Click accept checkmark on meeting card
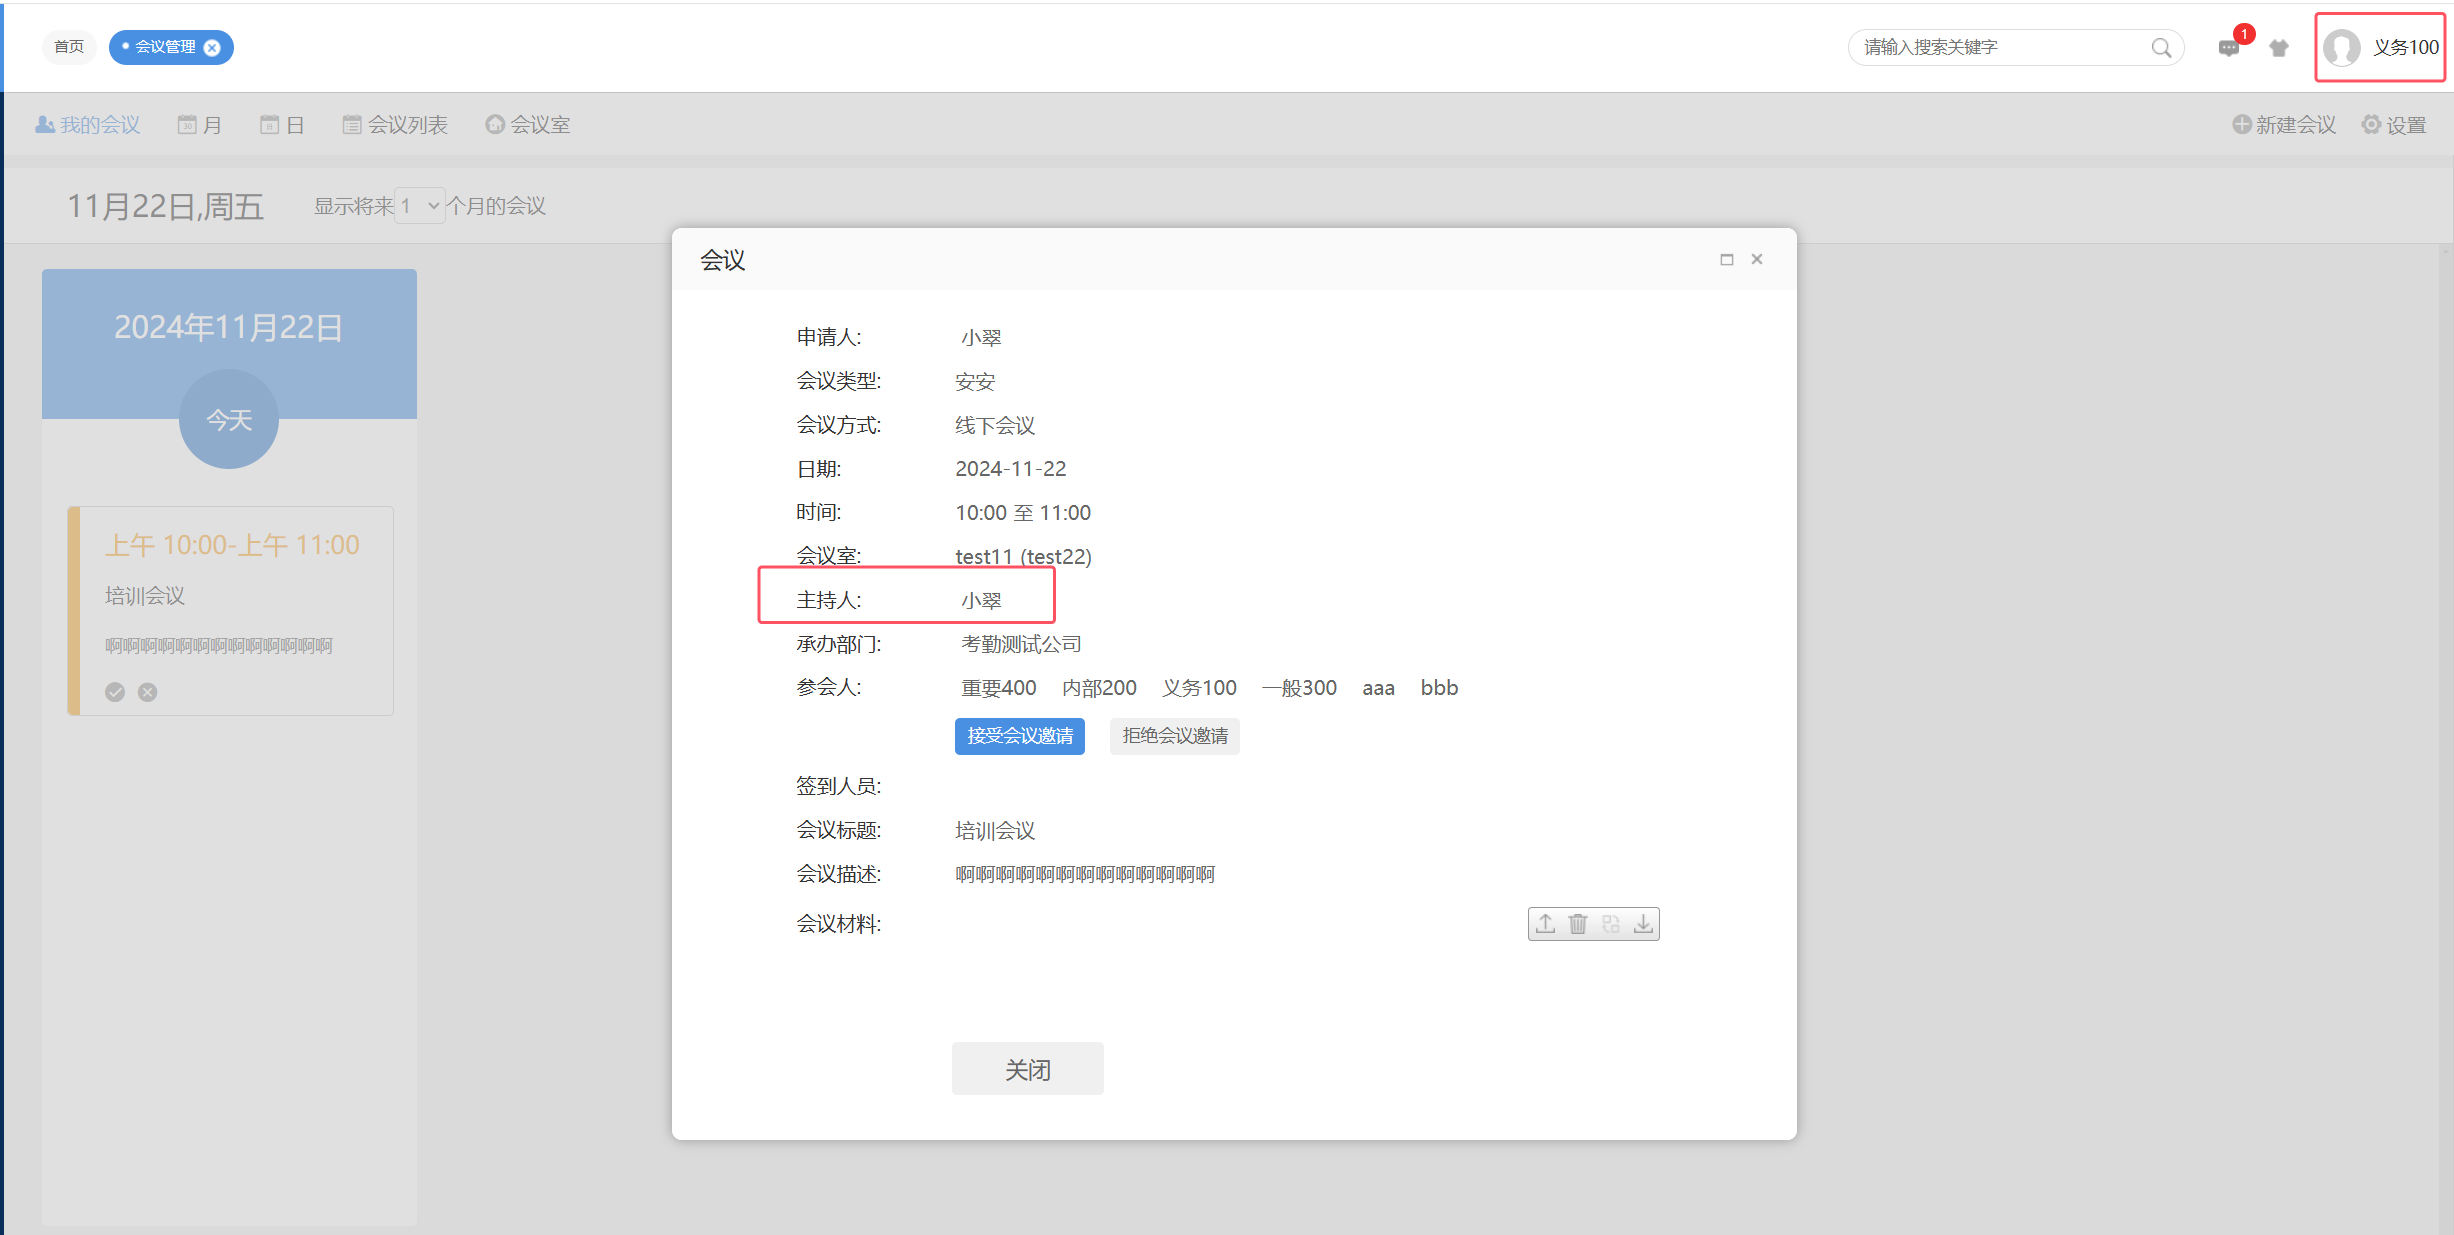Screen dimensions: 2454x1235 [x=115, y=692]
